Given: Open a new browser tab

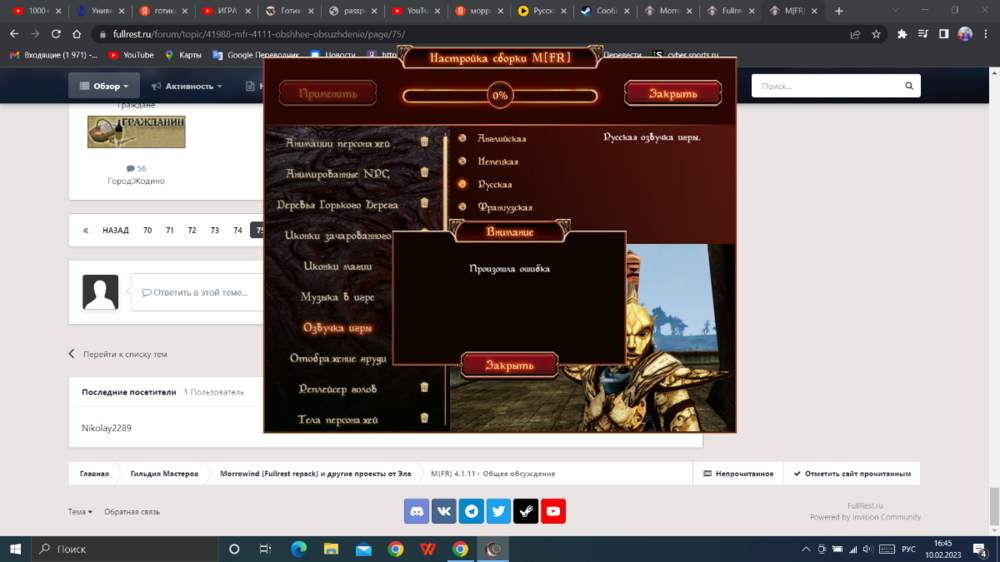Looking at the screenshot, I should click(839, 11).
